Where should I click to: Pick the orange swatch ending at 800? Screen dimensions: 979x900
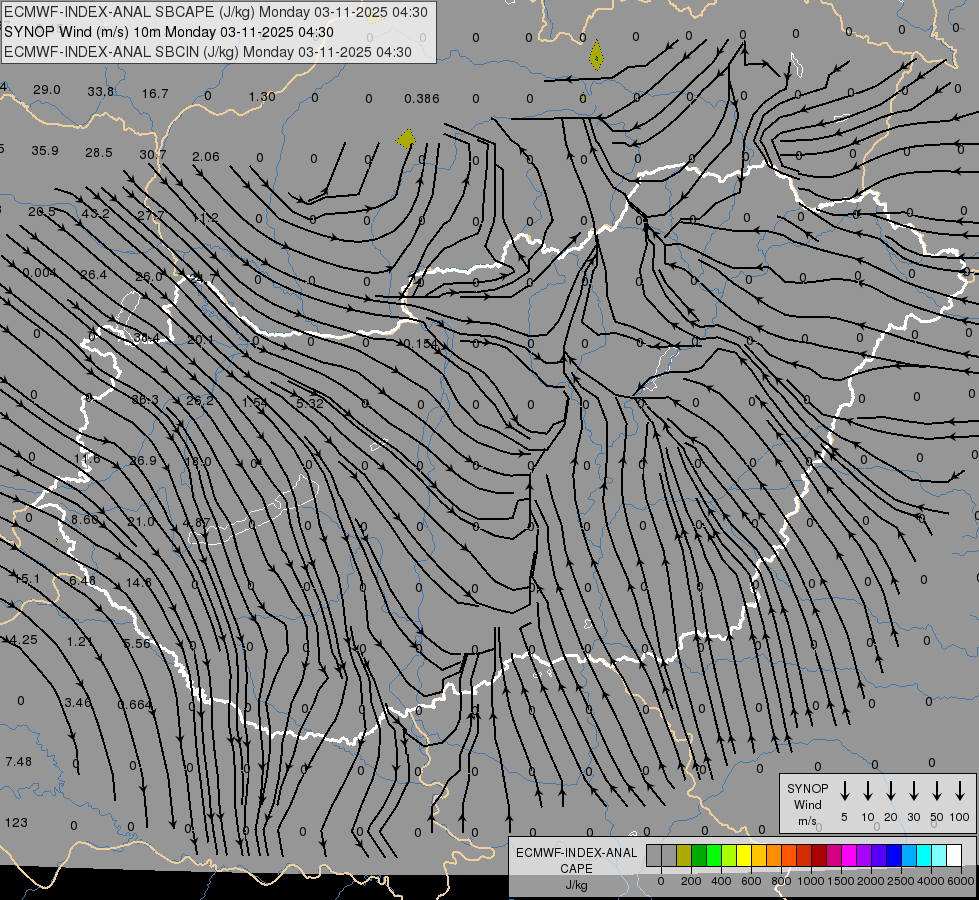[774, 855]
